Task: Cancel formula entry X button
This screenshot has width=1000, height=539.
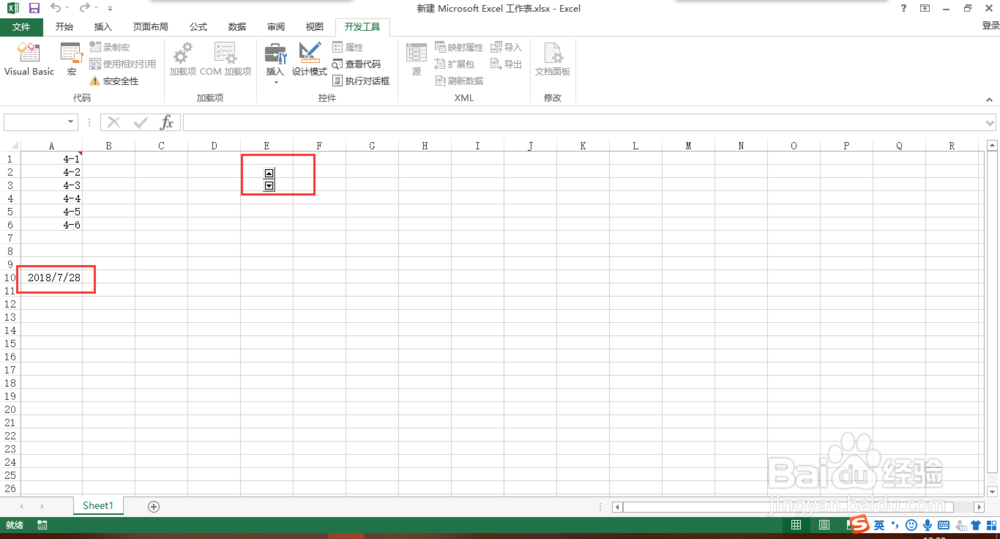Action: pos(114,122)
